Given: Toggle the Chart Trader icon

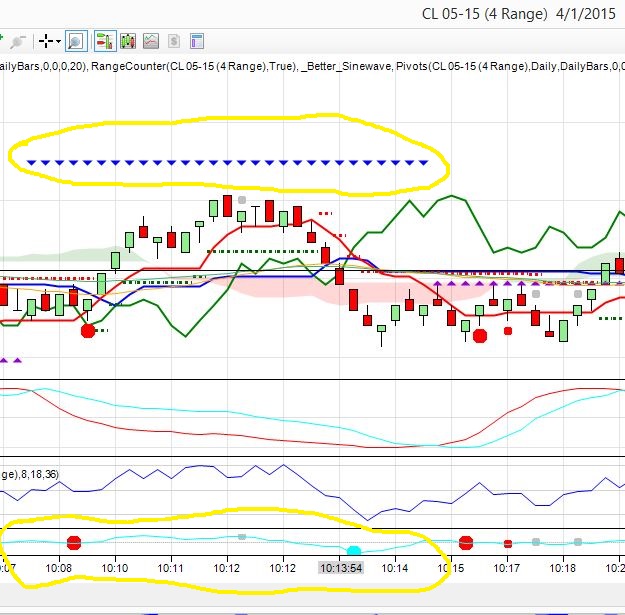Looking at the screenshot, I should tap(105, 41).
